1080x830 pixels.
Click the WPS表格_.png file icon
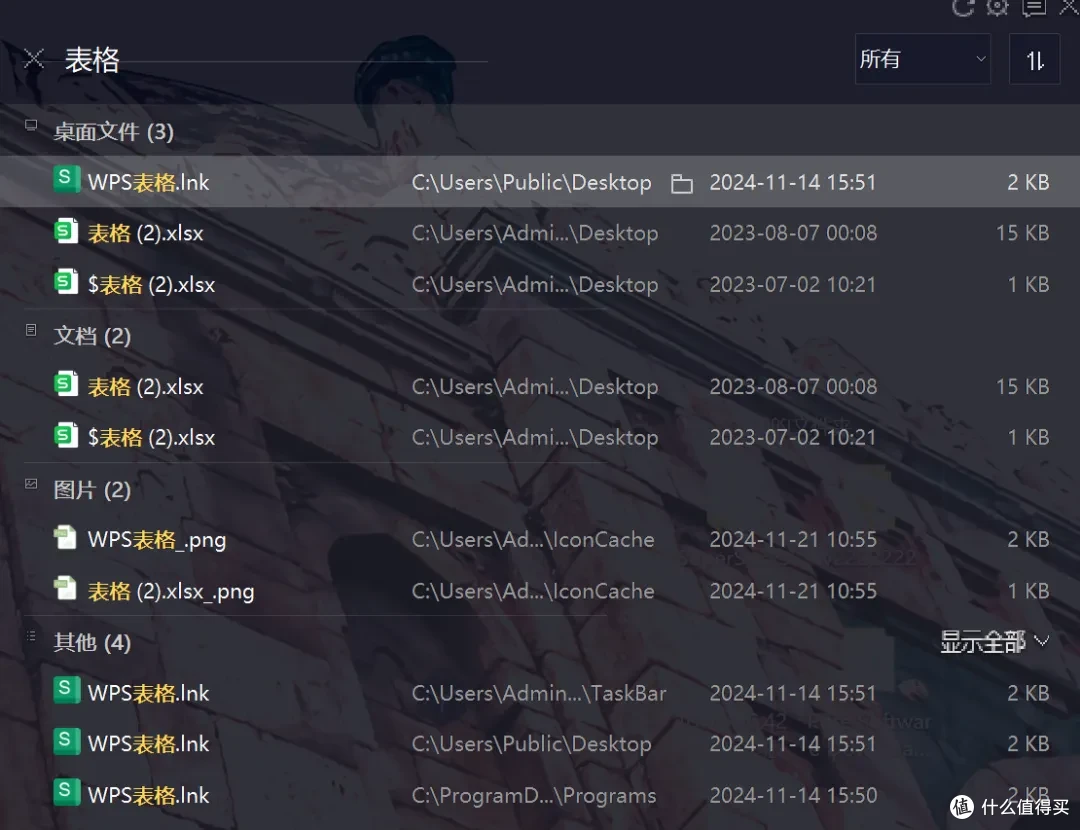click(65, 537)
